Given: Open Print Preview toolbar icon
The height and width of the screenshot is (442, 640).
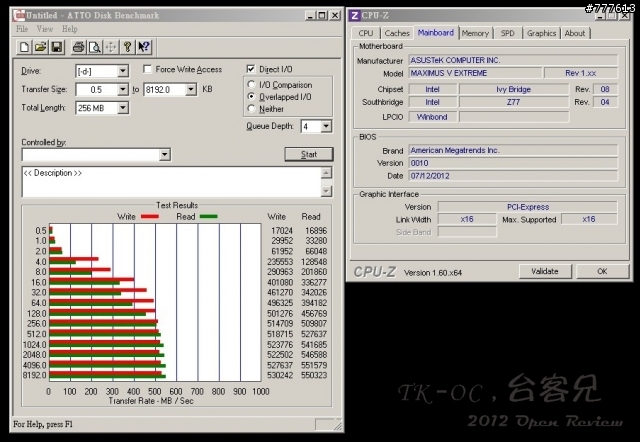Looking at the screenshot, I should [95, 47].
